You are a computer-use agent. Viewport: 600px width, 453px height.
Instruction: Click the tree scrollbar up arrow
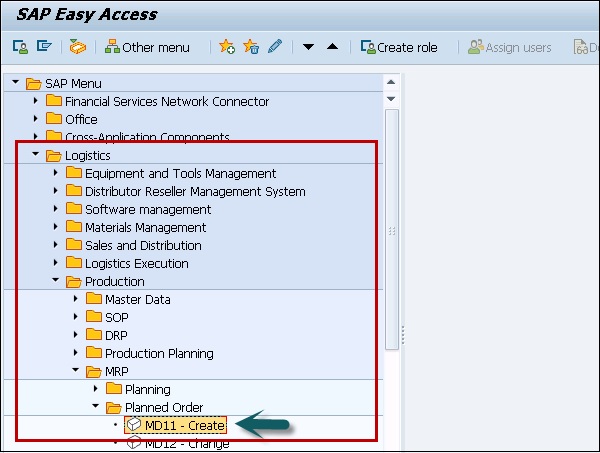(391, 82)
